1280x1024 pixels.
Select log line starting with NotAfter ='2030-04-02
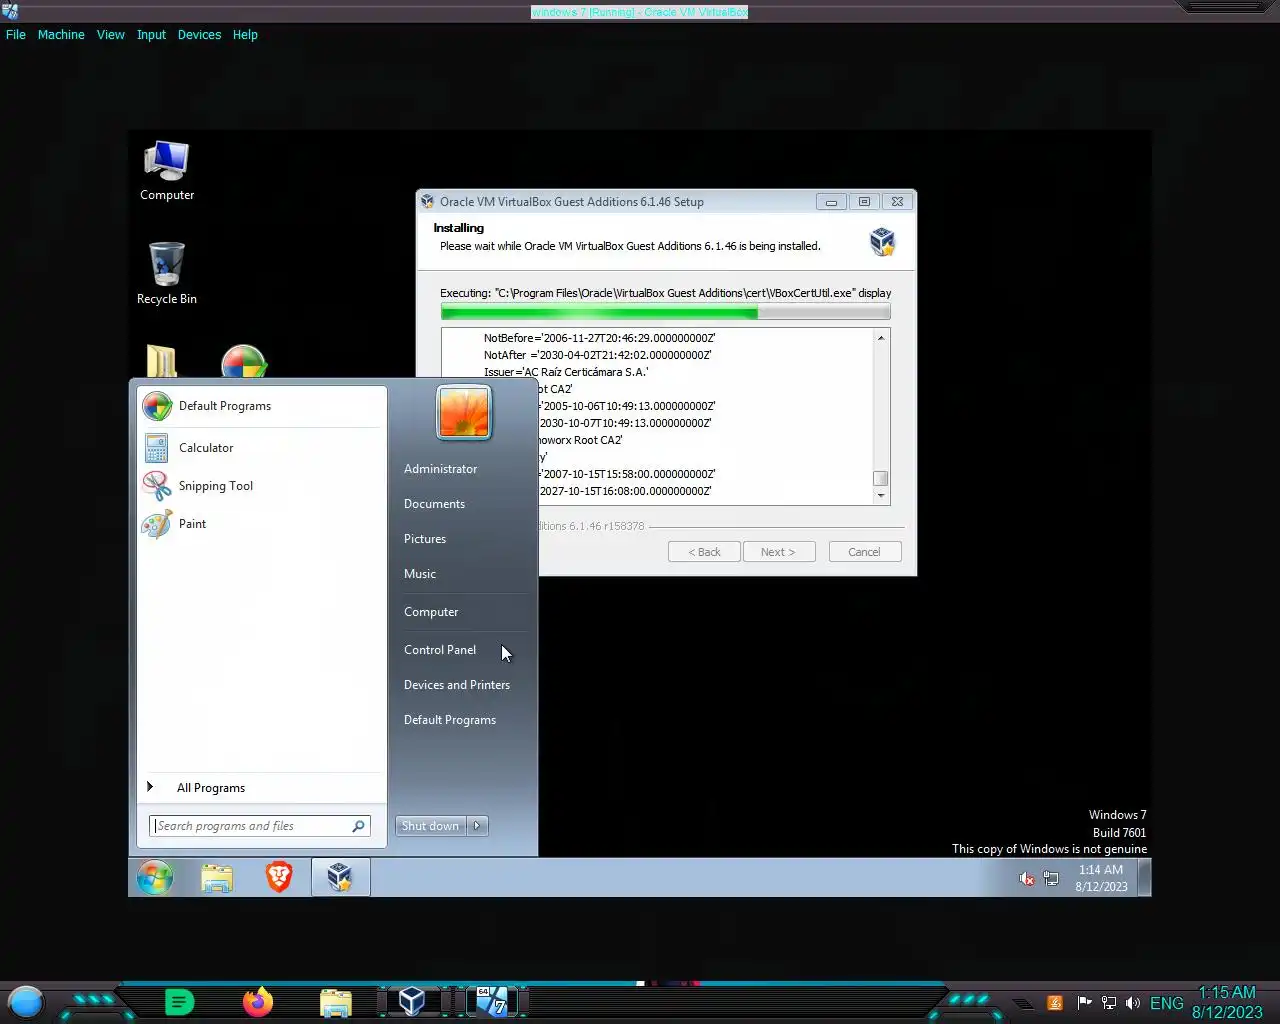597,355
